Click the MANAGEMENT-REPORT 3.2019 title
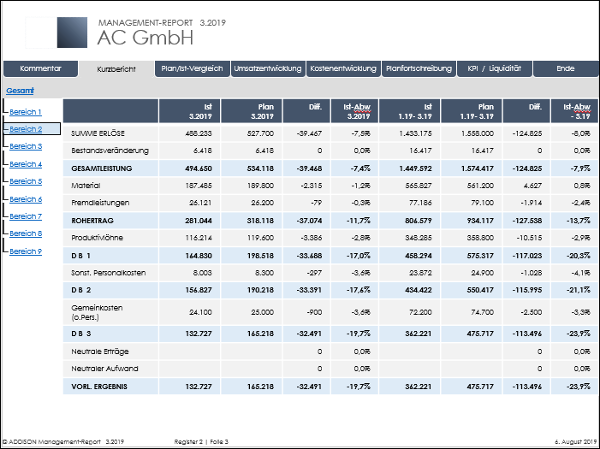The height and width of the screenshot is (449, 600). tap(162, 23)
